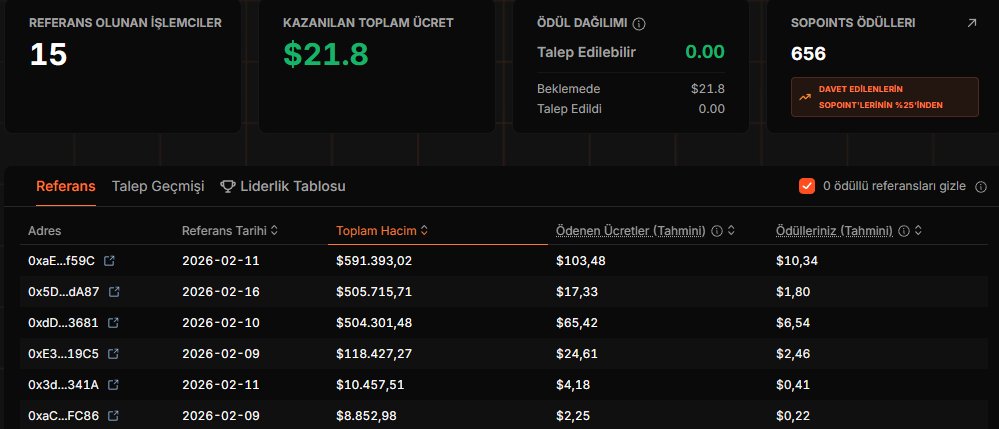Click trending arrow icon in Sopoints banner
The image size is (999, 429).
point(805,98)
